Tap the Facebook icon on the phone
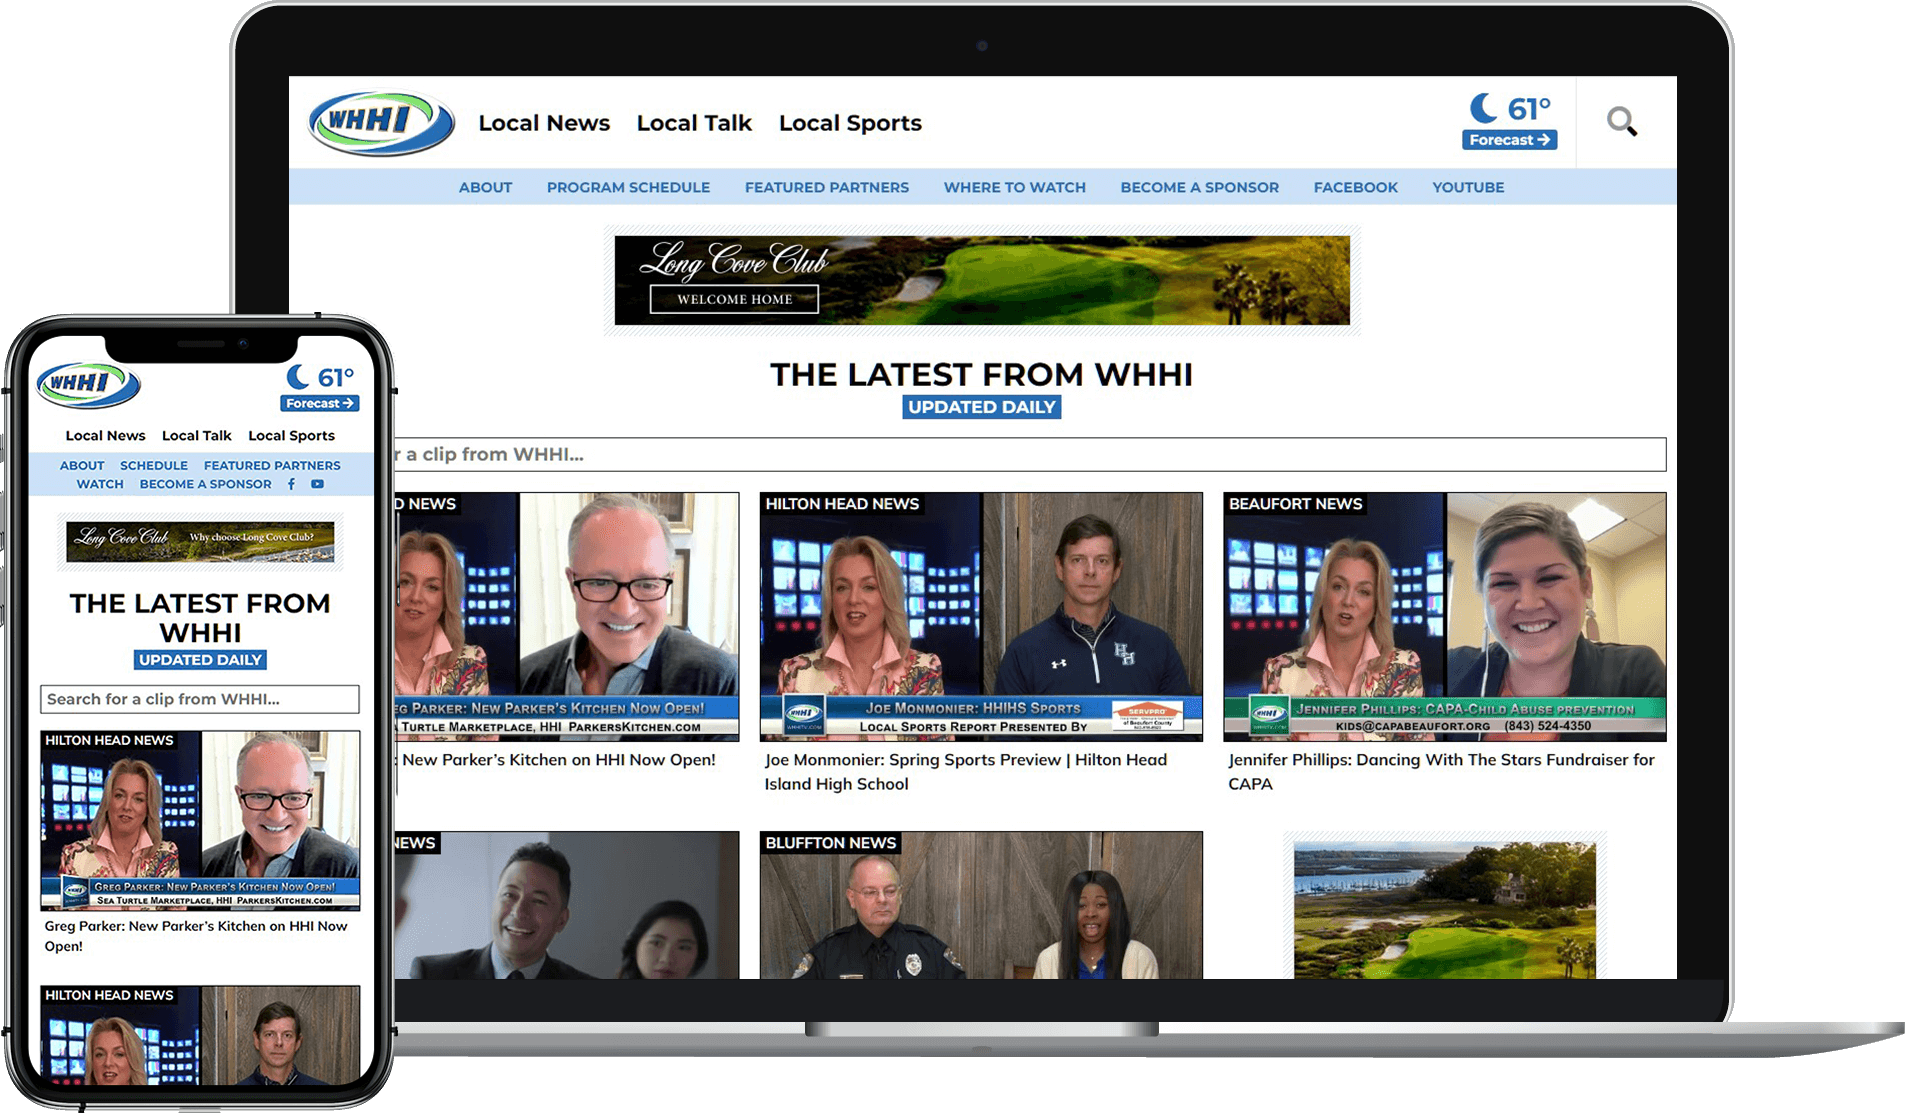Screen dimensions: 1905x1113 pos(291,484)
